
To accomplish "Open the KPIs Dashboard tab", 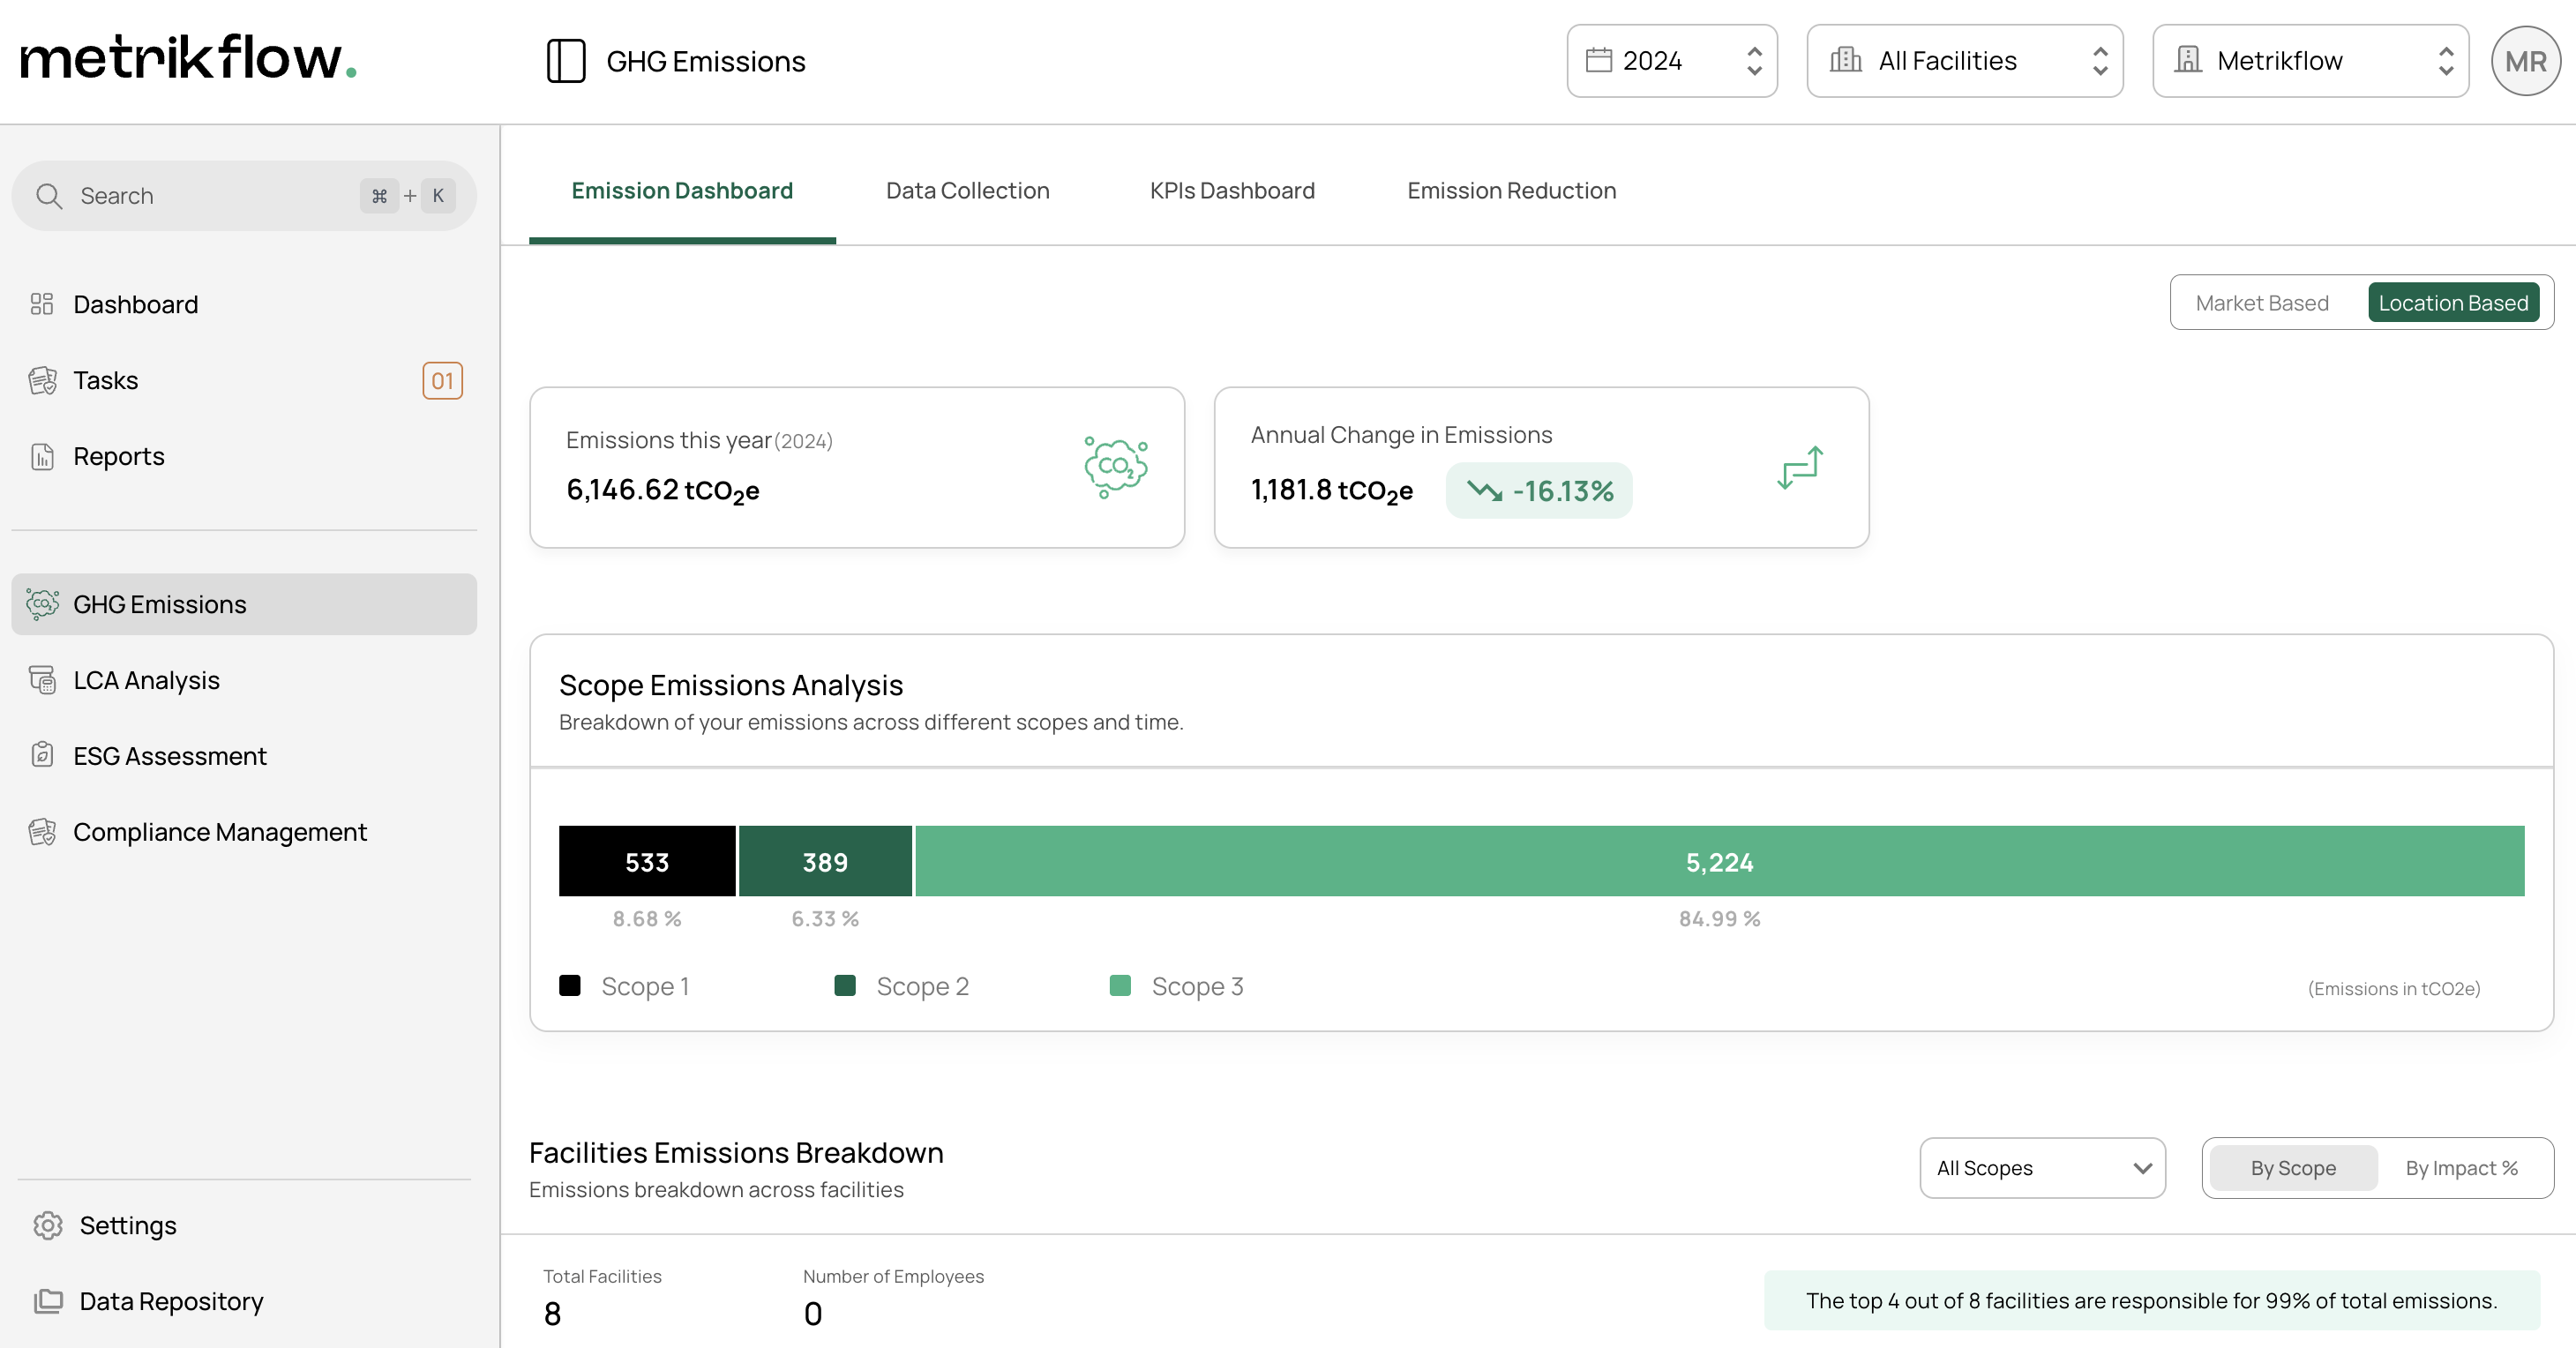I will 1231,191.
